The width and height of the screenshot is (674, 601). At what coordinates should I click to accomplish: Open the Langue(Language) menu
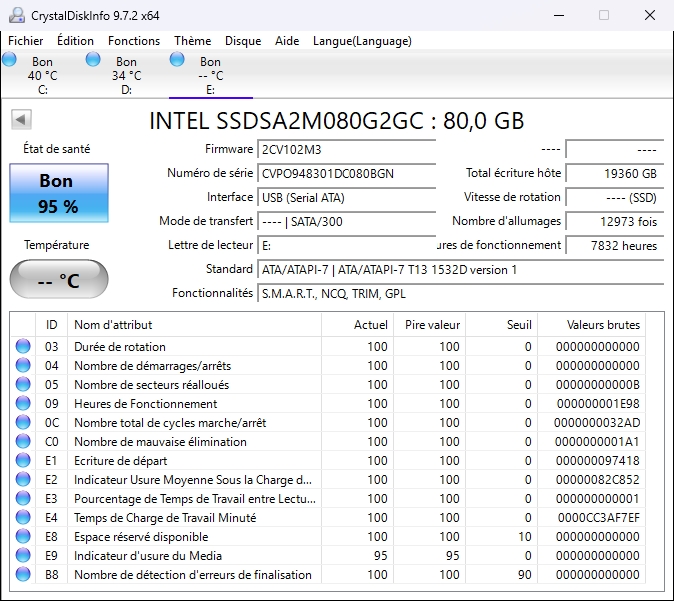362,41
